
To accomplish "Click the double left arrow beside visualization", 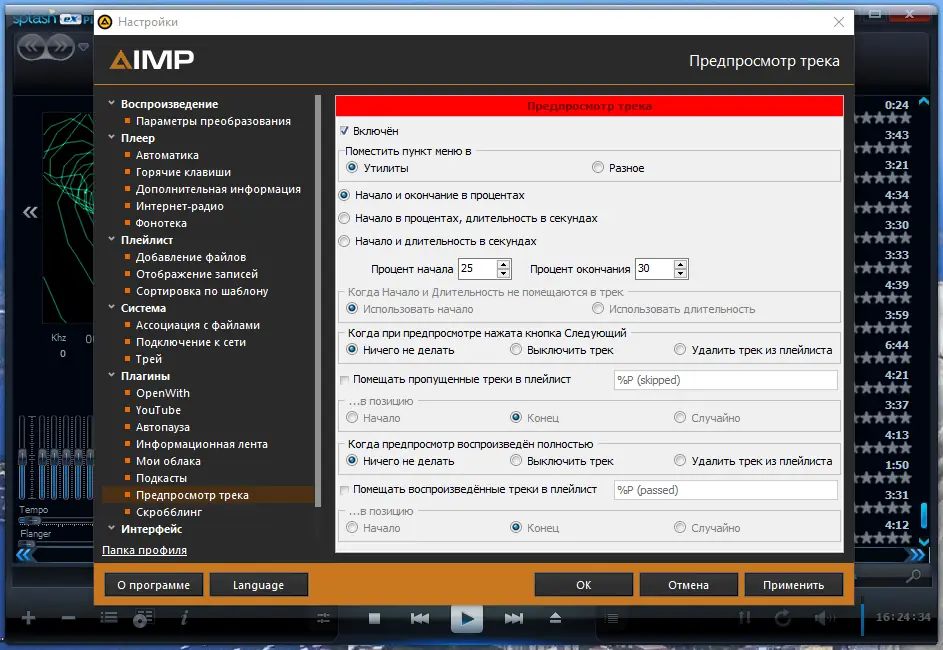I will (30, 212).
